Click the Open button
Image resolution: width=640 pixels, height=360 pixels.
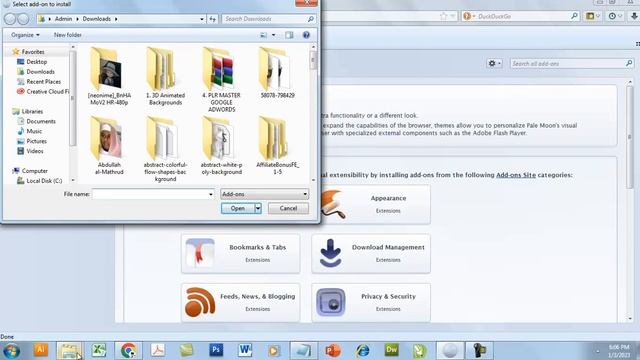[x=238, y=209]
